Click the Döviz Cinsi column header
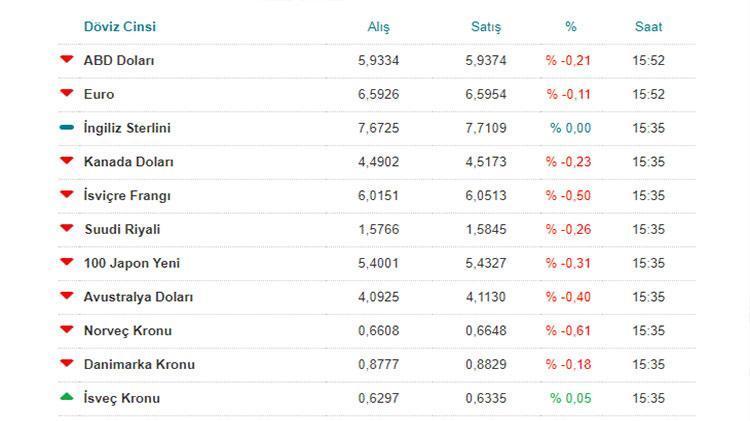 click(x=120, y=27)
